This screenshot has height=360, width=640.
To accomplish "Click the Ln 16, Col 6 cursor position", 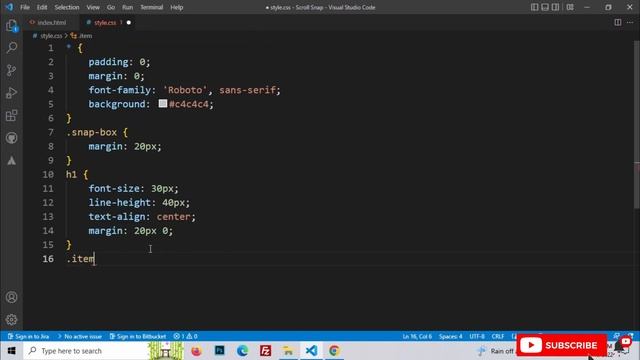I will point(417,336).
